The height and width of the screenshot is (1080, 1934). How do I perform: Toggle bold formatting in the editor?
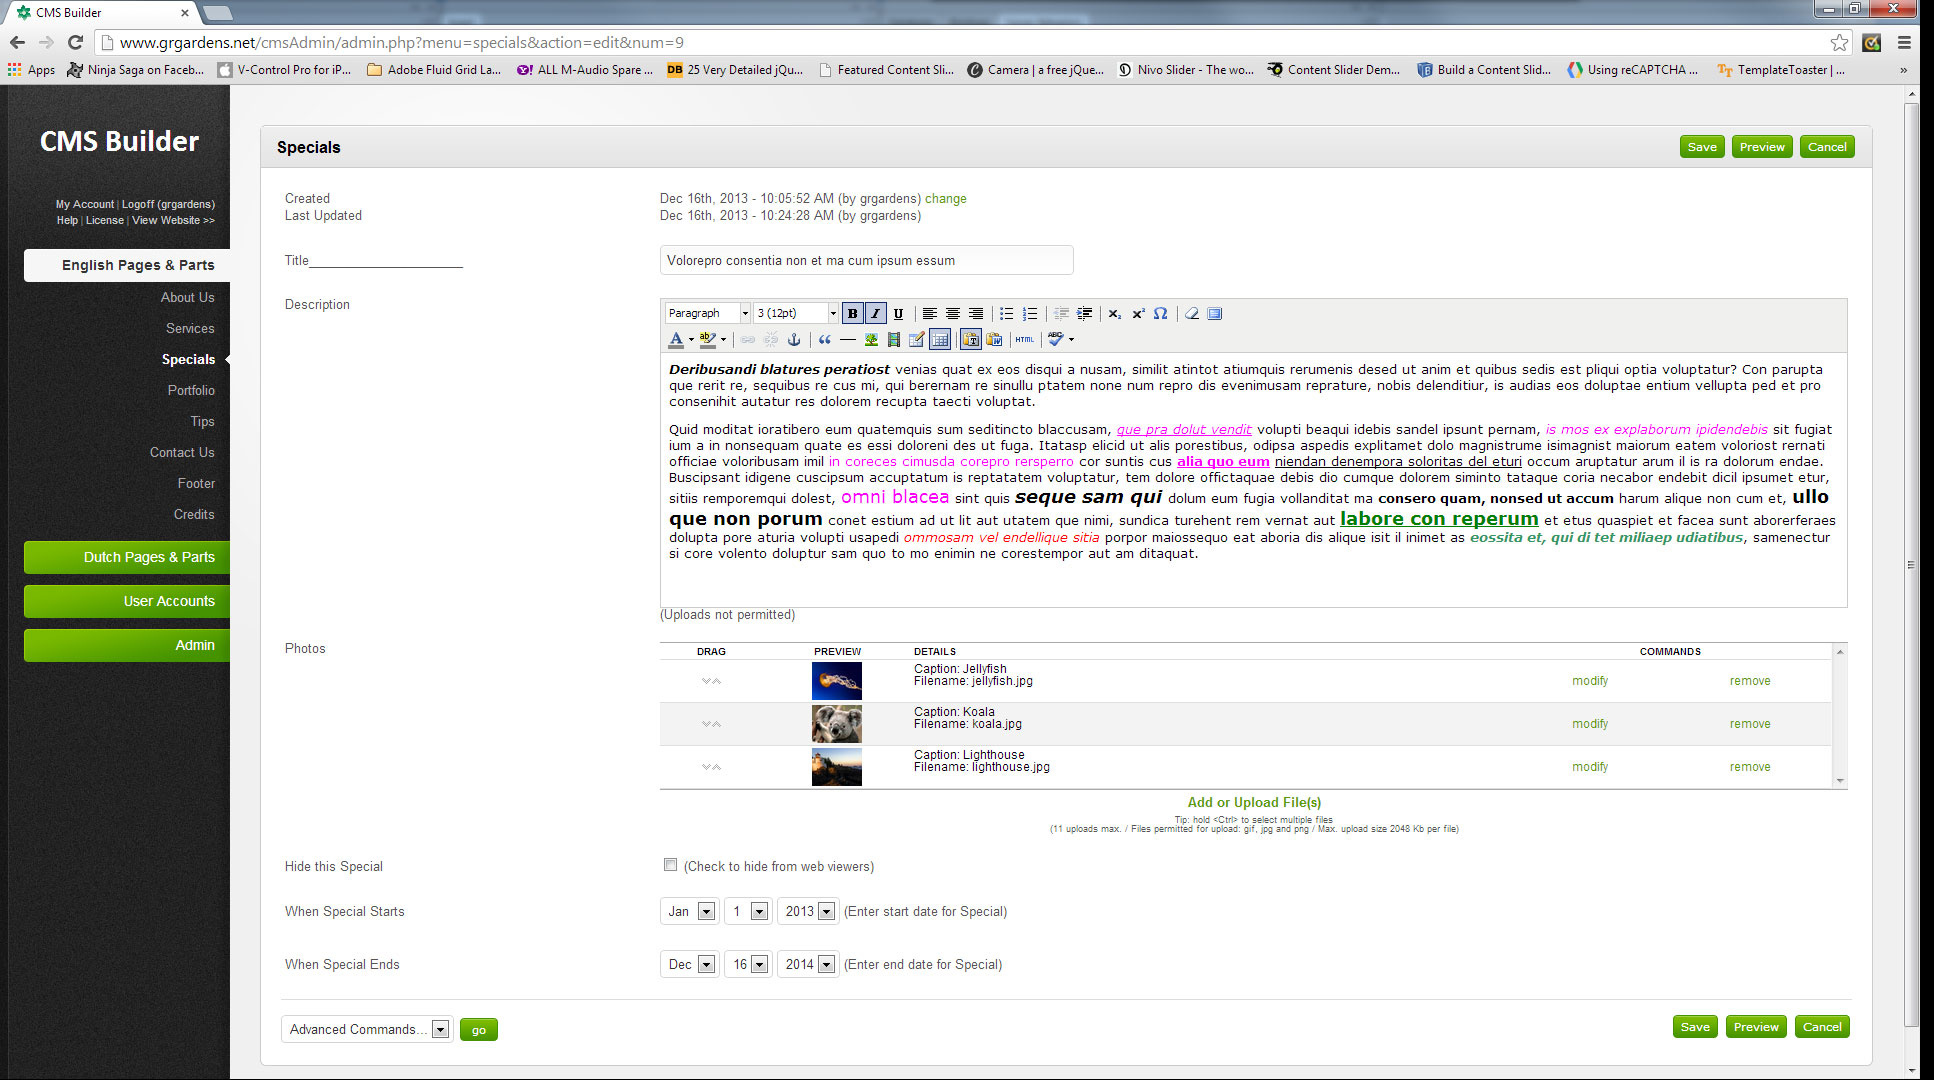pyautogui.click(x=852, y=313)
